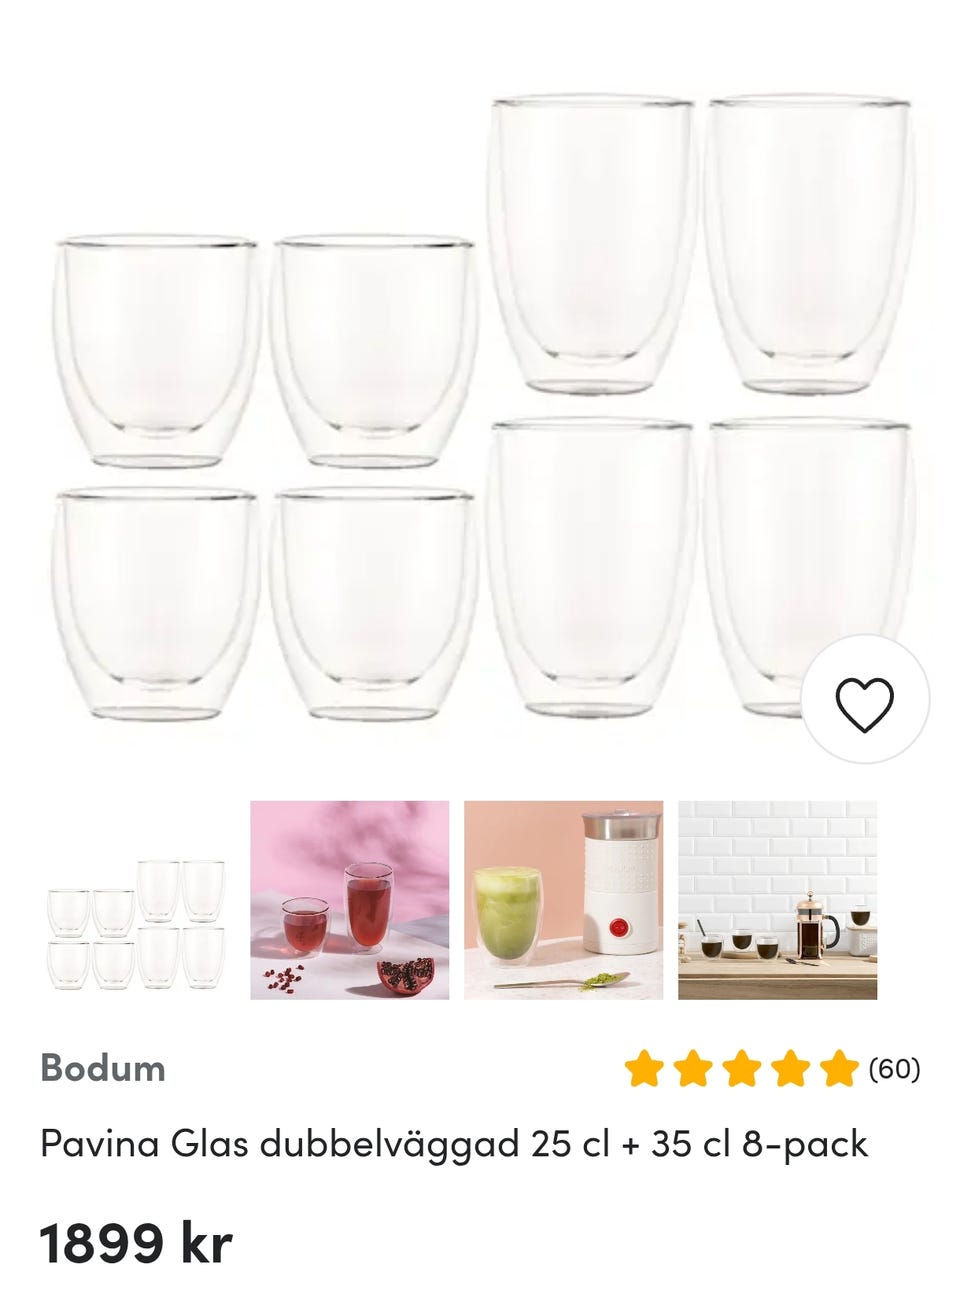Click the pomegranate in pink thumbnail
960x1305 pixels.
[405, 971]
